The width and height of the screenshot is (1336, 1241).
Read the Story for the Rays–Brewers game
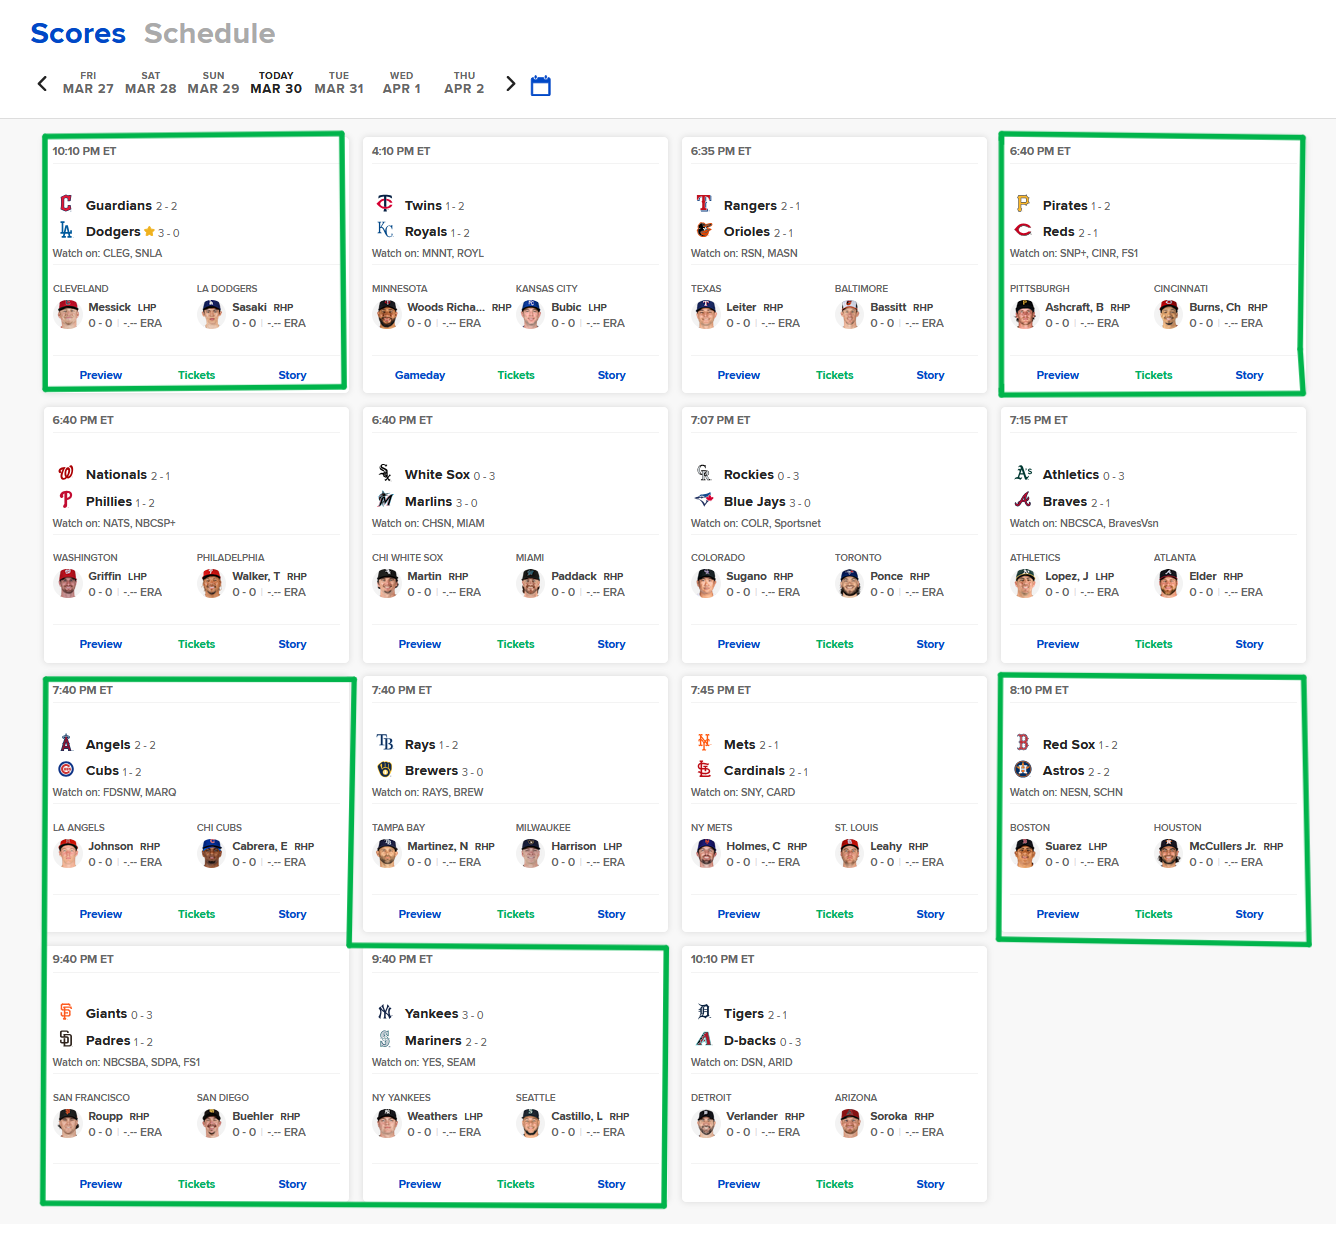(611, 914)
